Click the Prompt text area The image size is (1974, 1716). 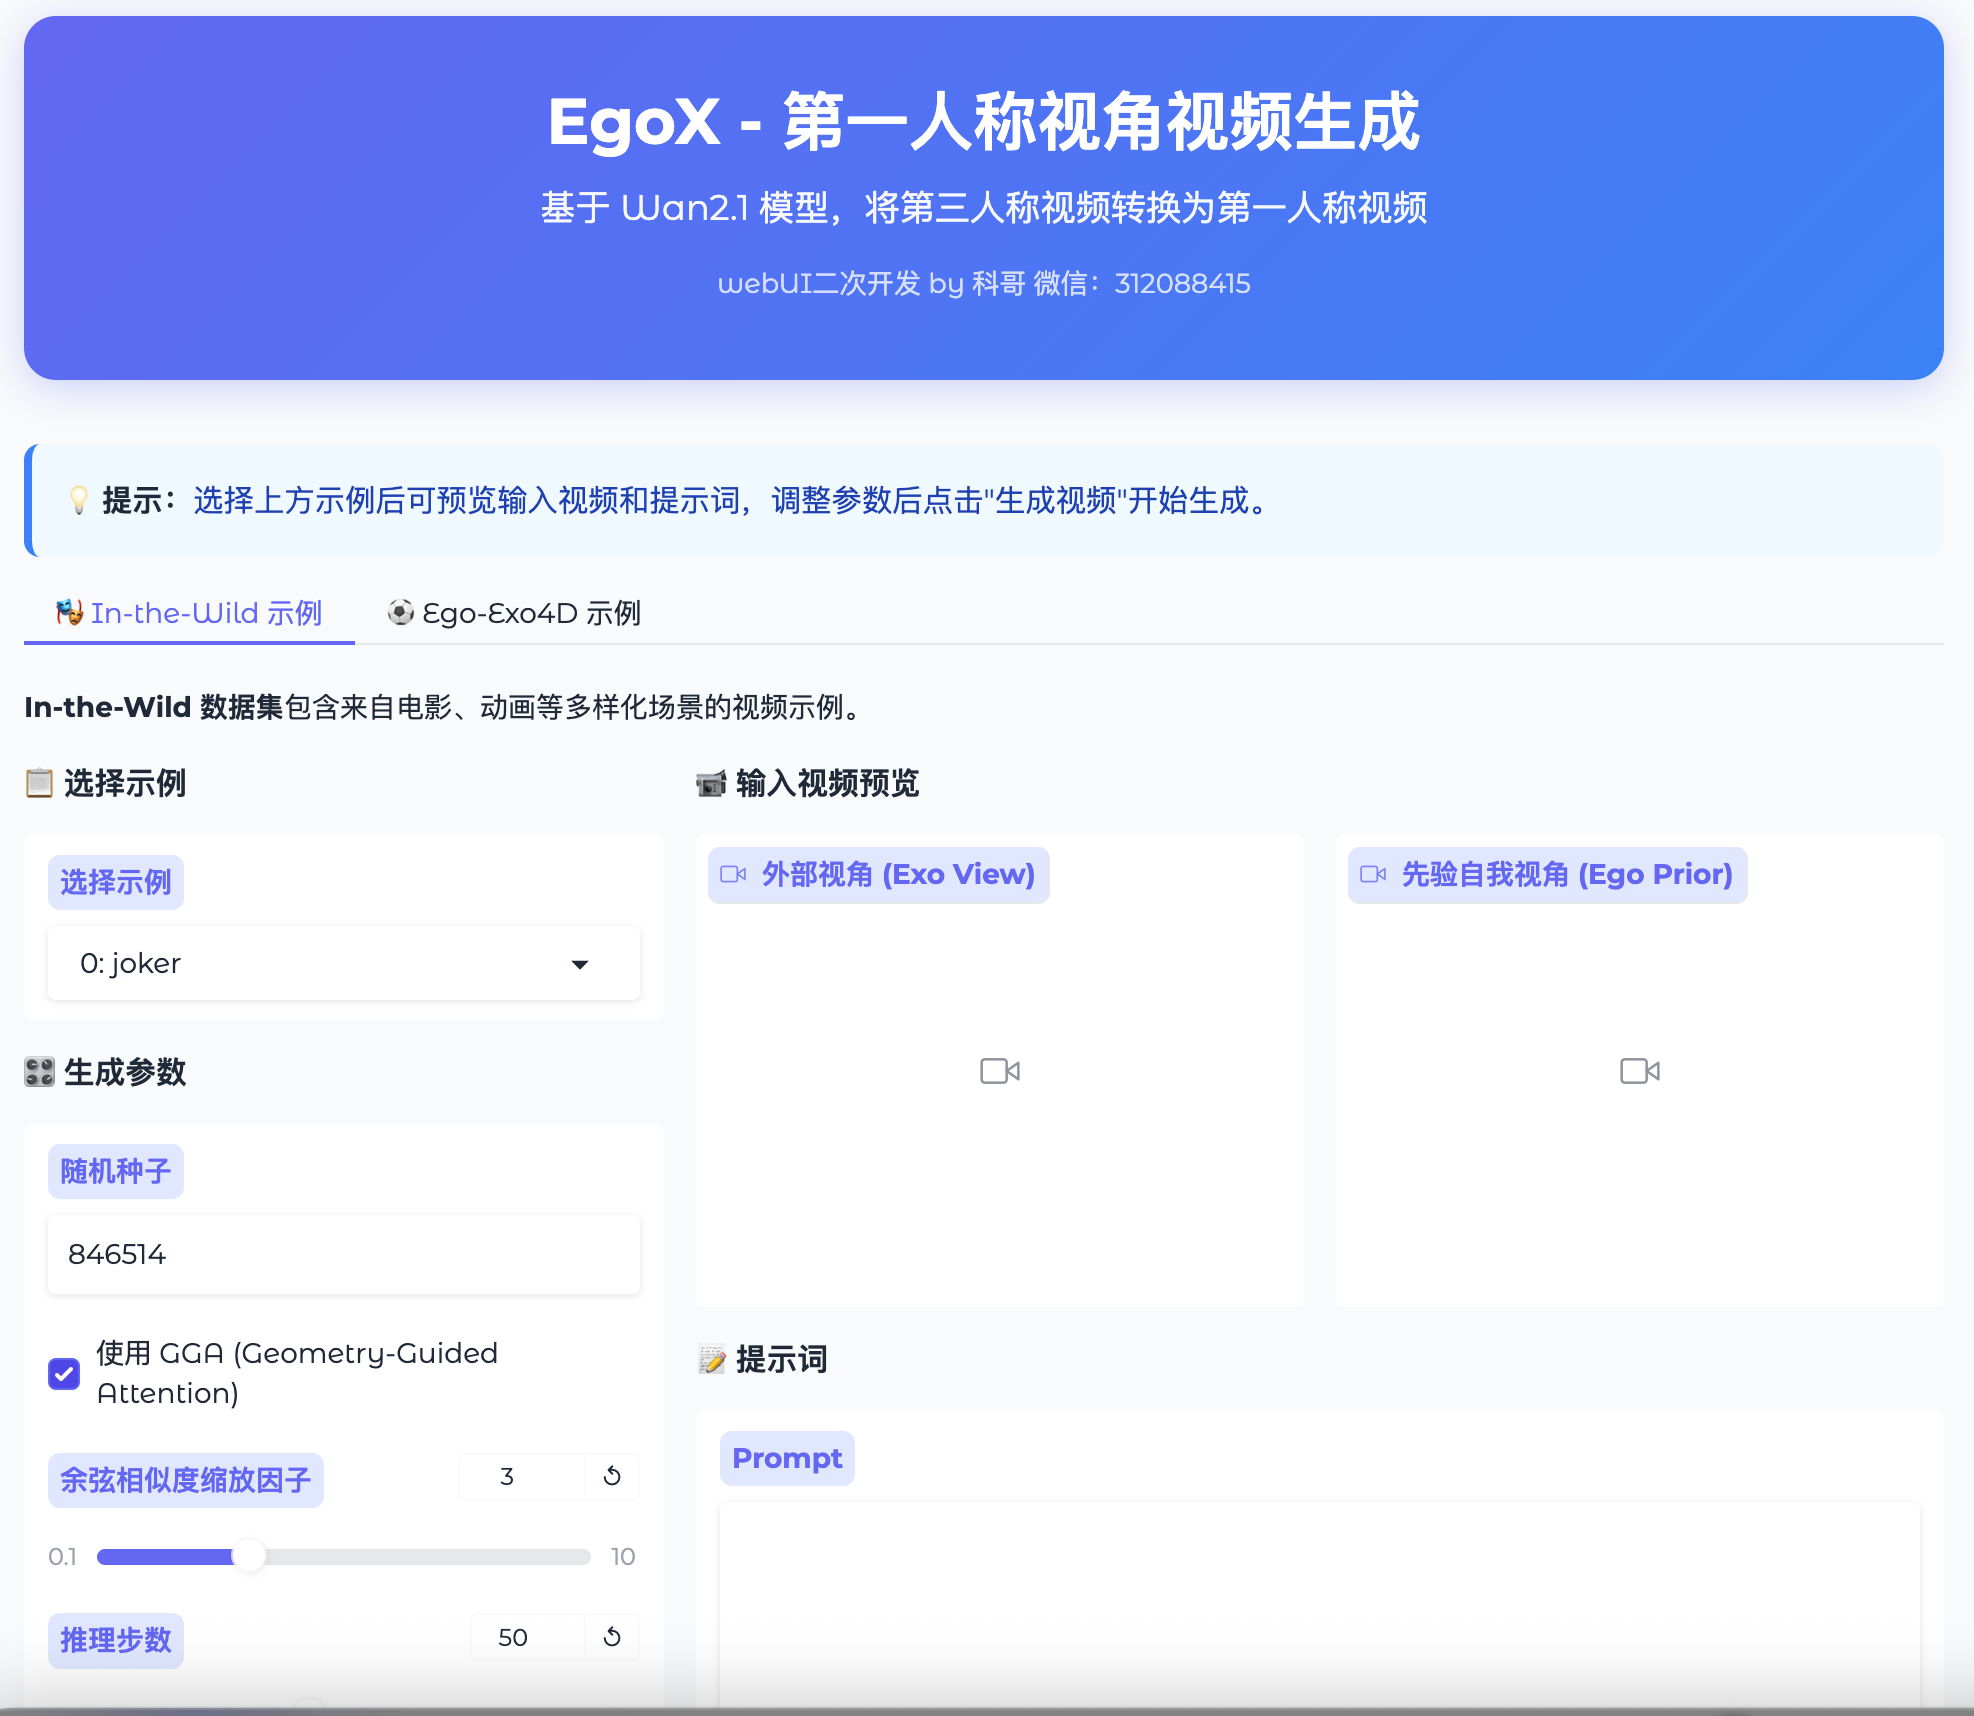(1318, 1600)
